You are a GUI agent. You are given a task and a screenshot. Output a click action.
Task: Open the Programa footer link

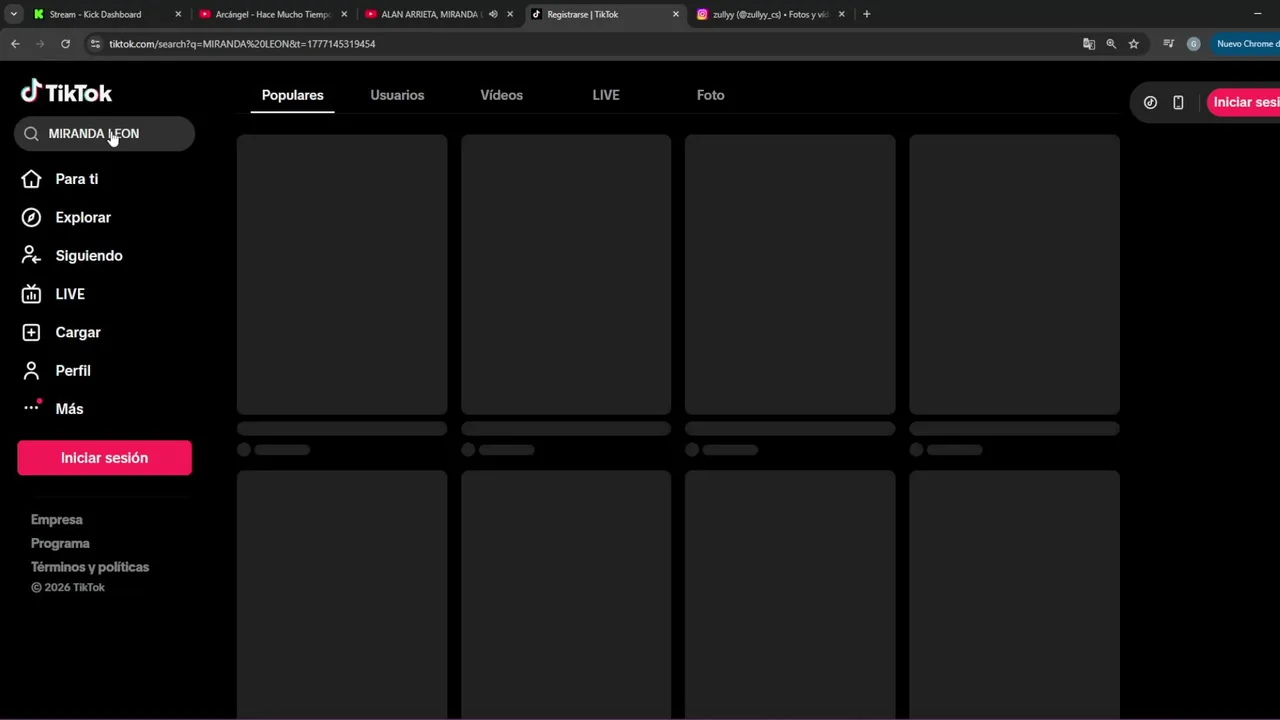tap(60, 543)
